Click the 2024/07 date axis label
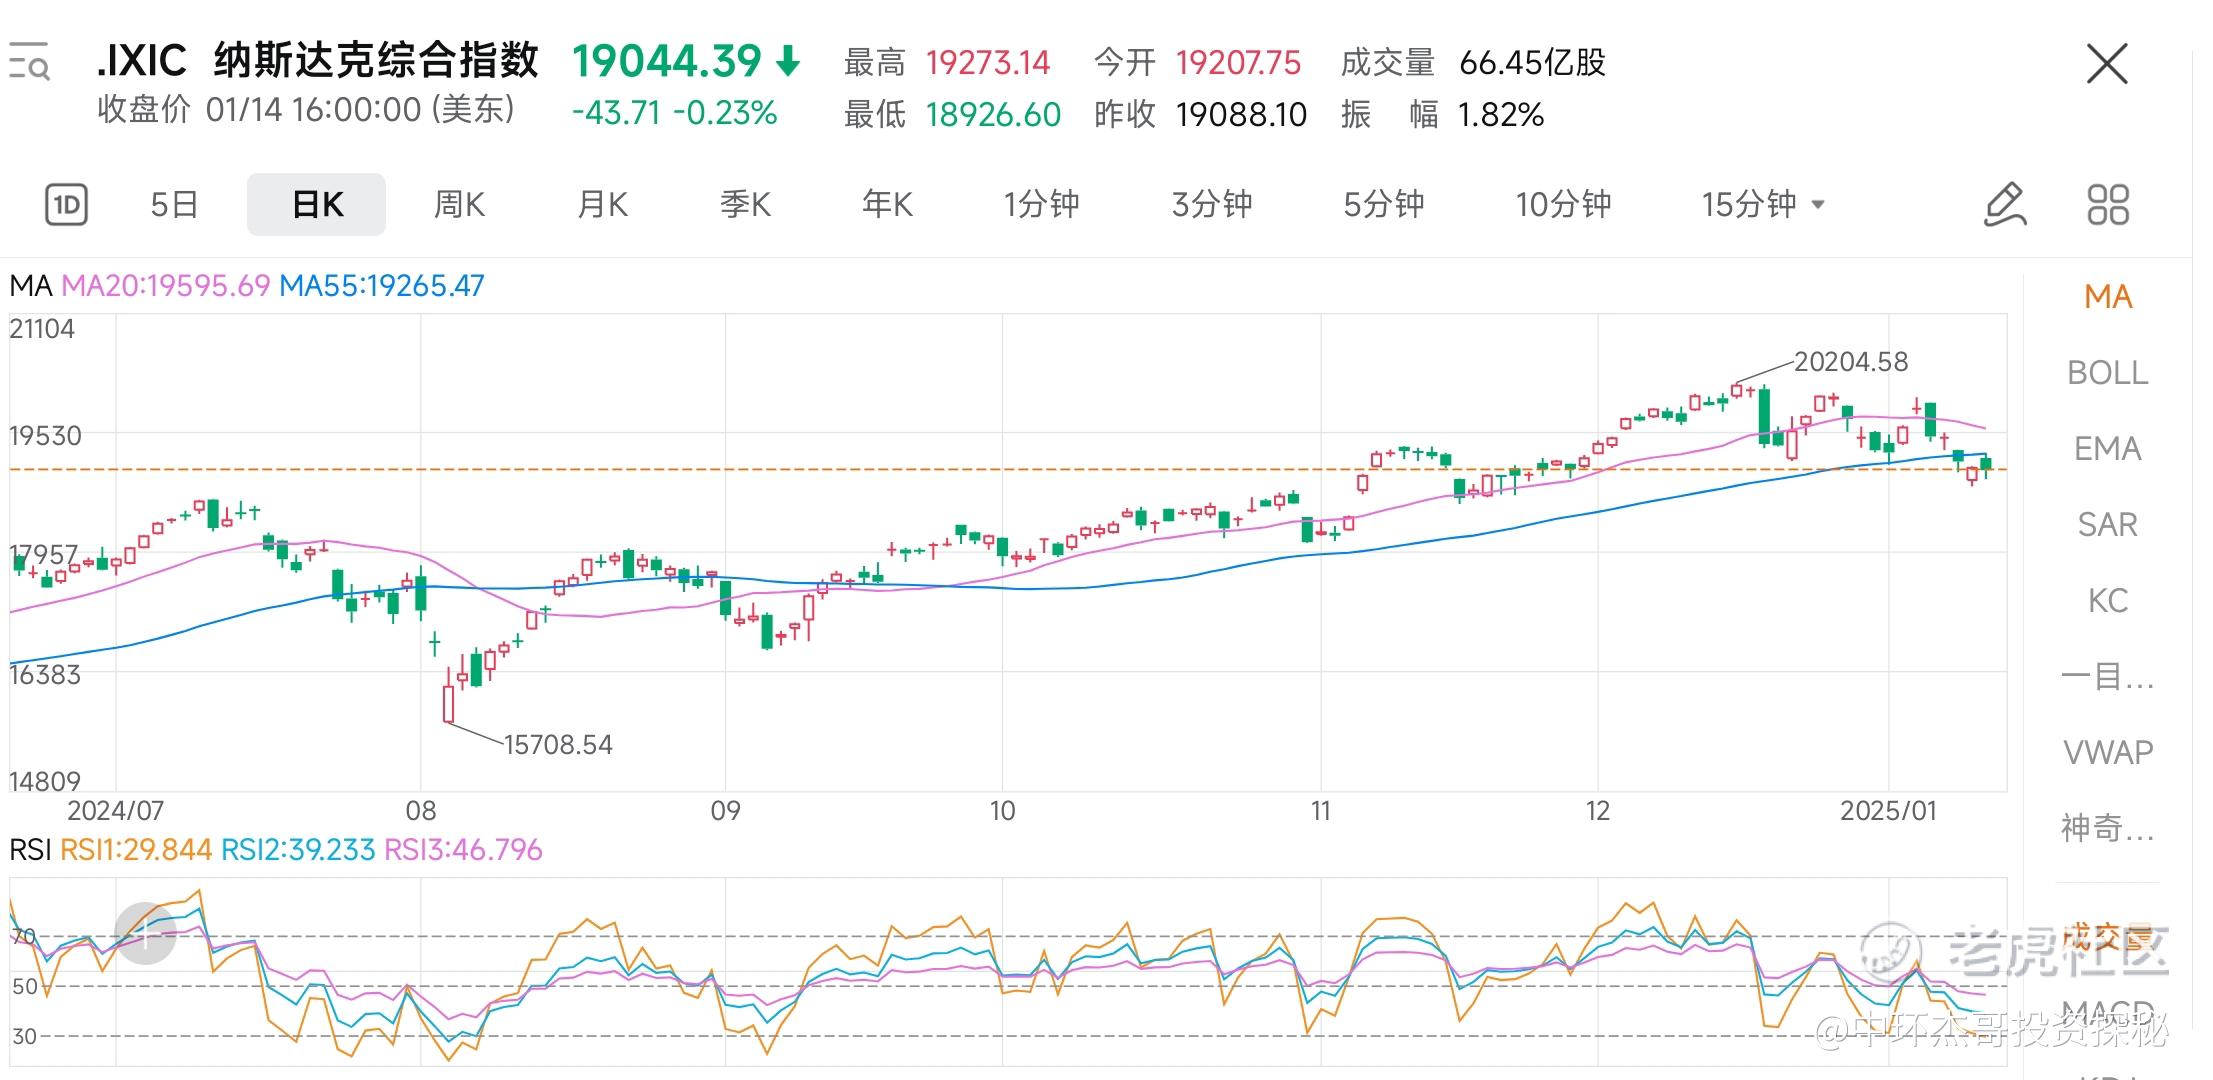The image size is (2213, 1080). 115,811
